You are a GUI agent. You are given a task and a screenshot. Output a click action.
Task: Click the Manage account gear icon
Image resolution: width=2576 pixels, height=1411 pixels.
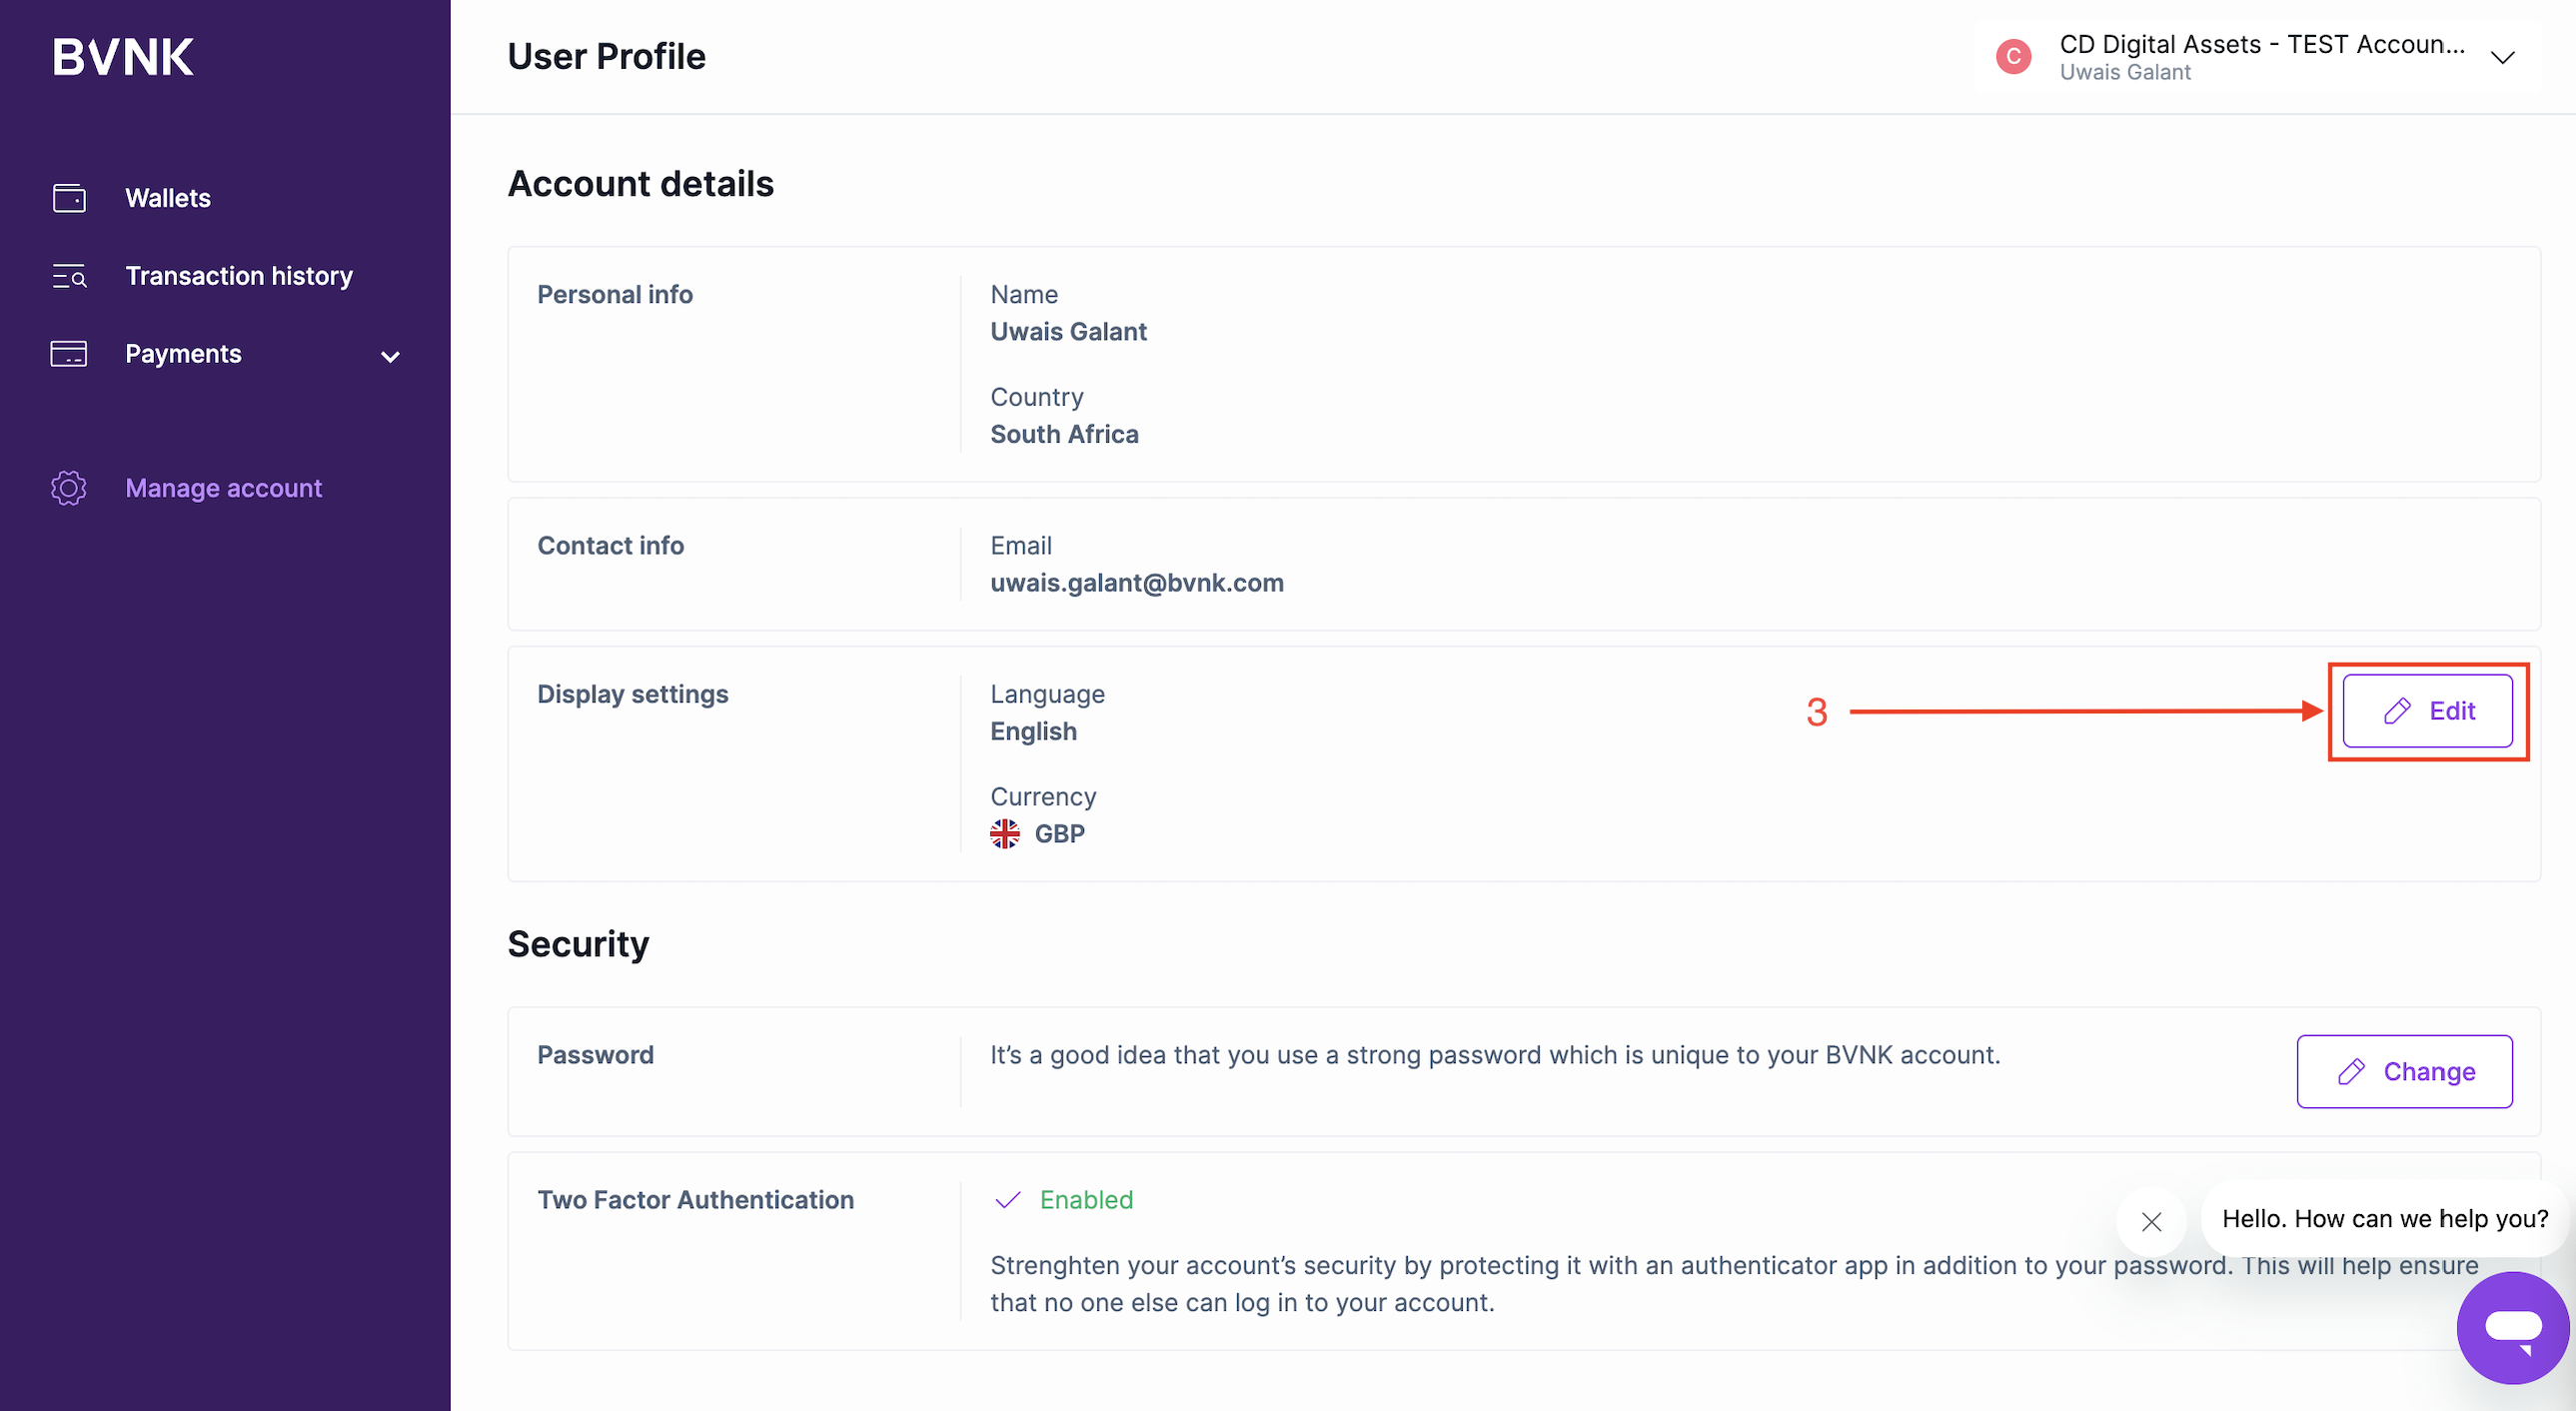pyautogui.click(x=69, y=488)
